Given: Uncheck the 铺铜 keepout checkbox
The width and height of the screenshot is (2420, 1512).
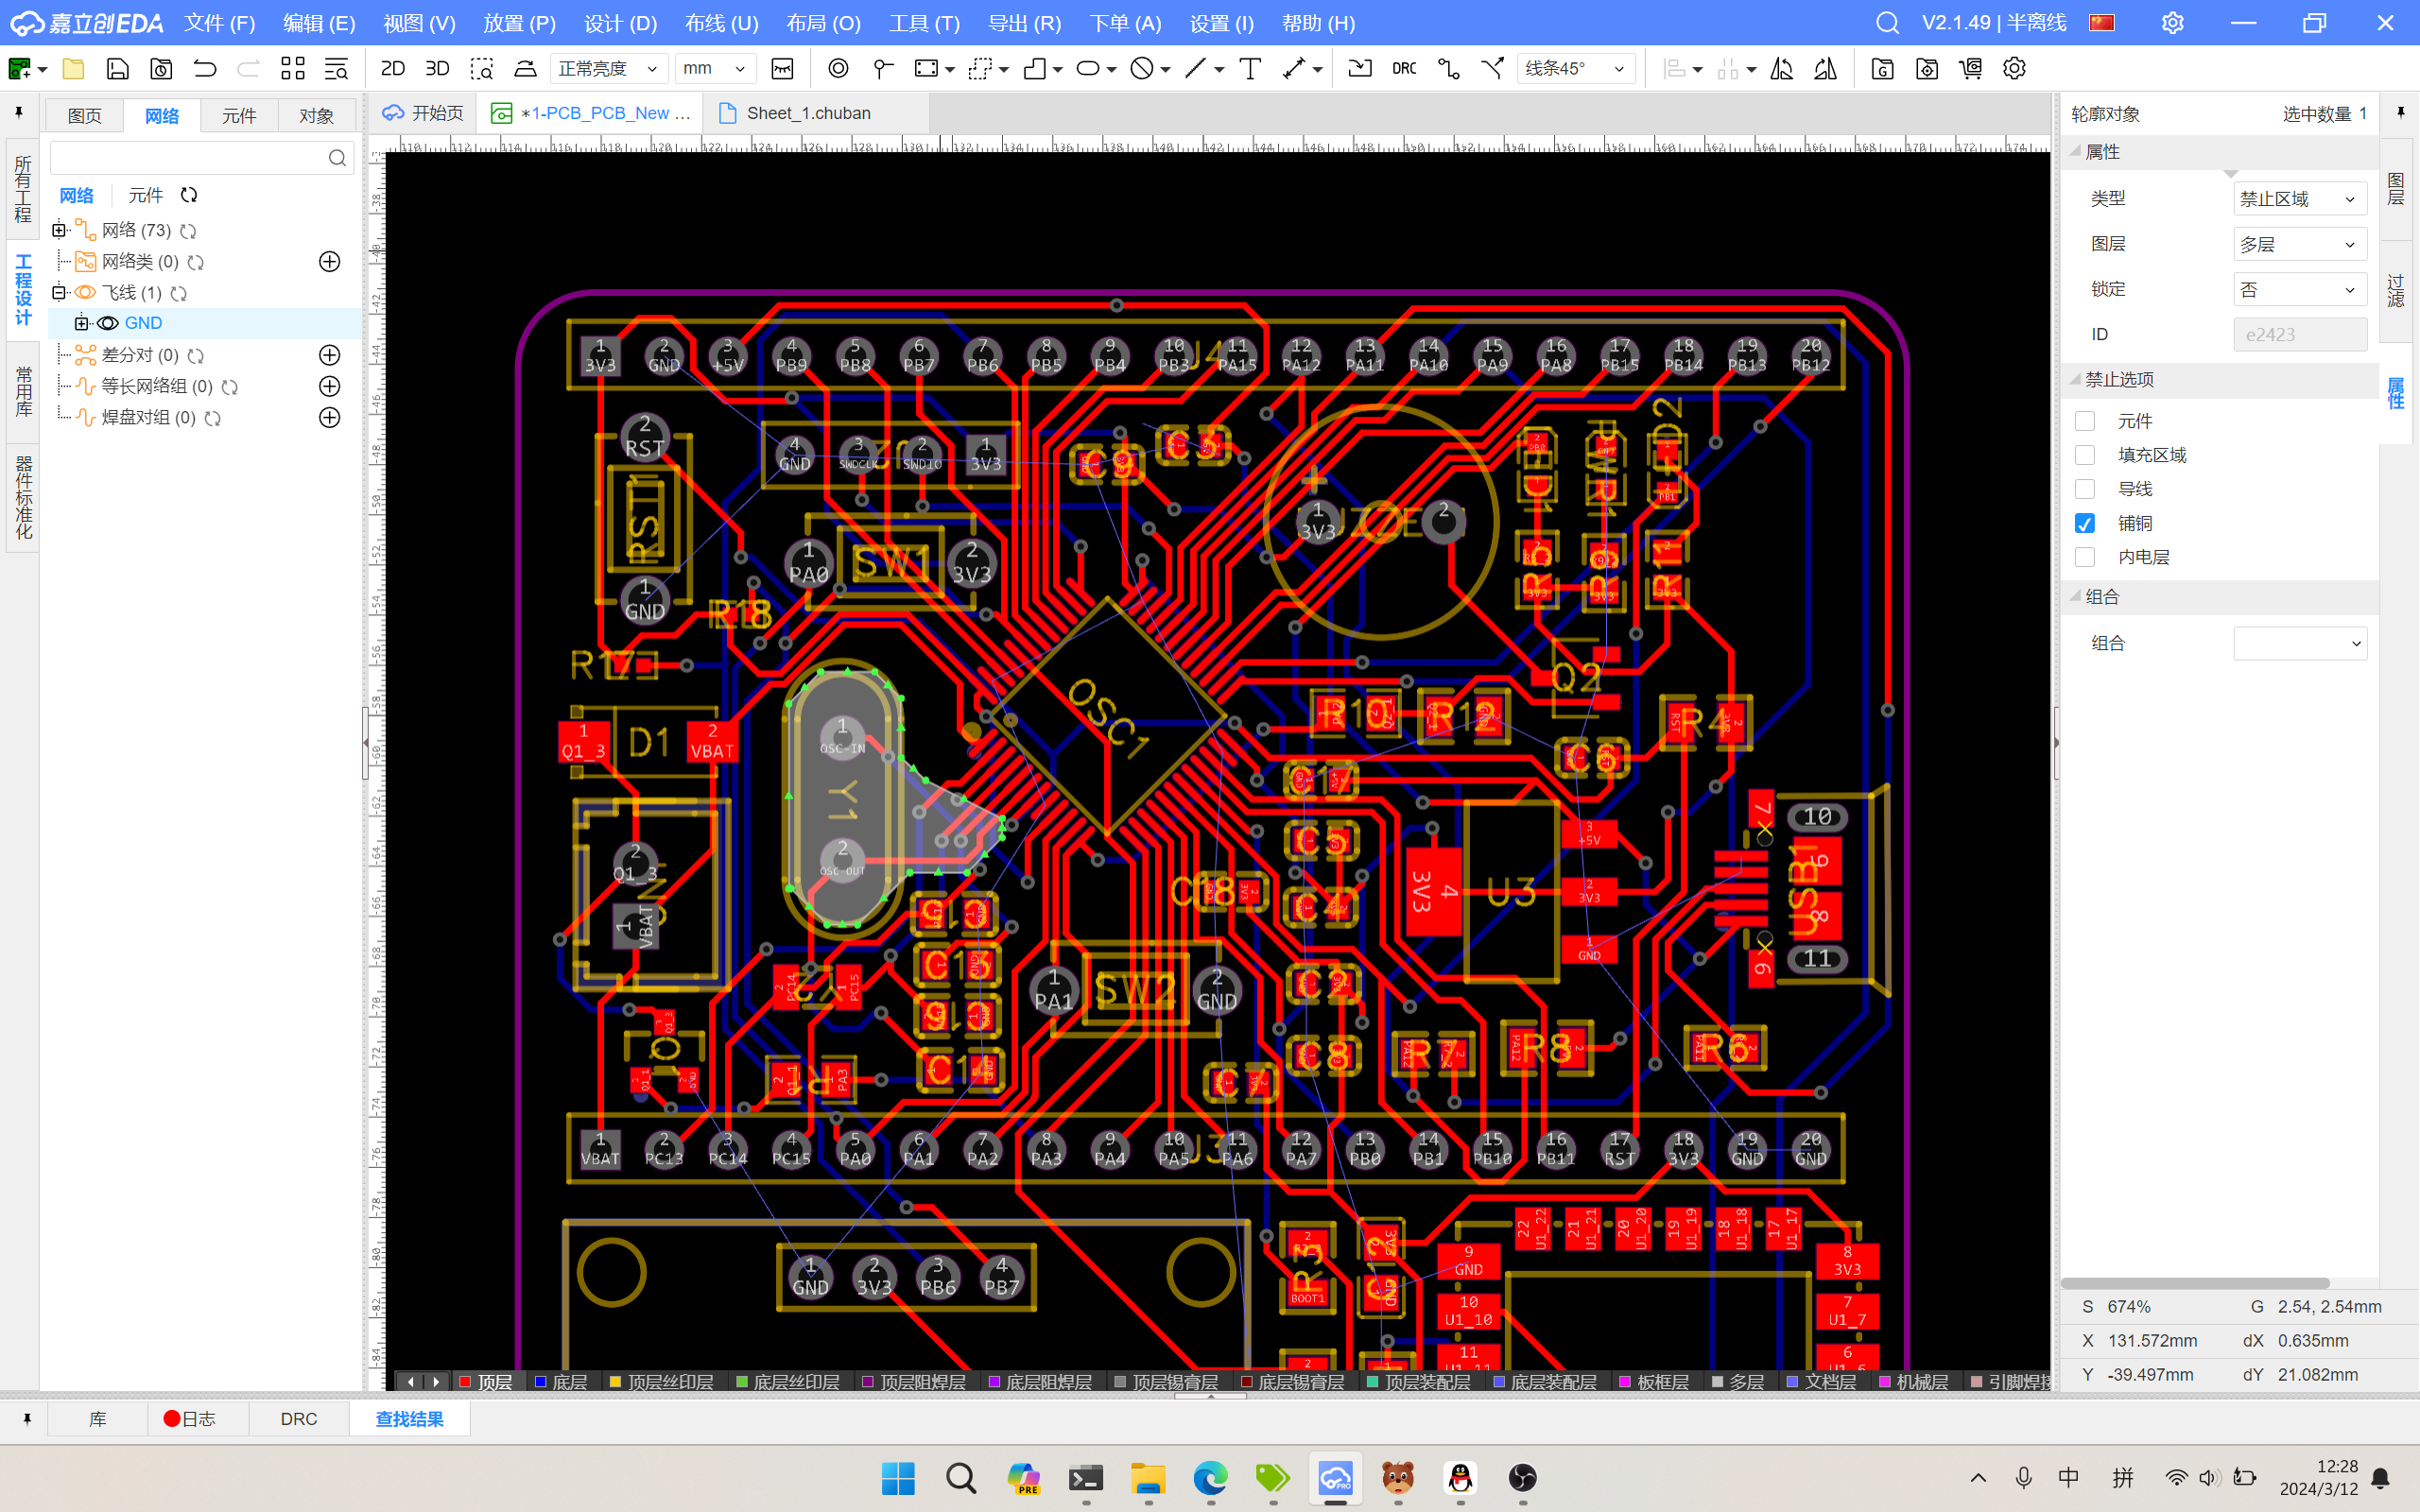Looking at the screenshot, I should point(2085,523).
